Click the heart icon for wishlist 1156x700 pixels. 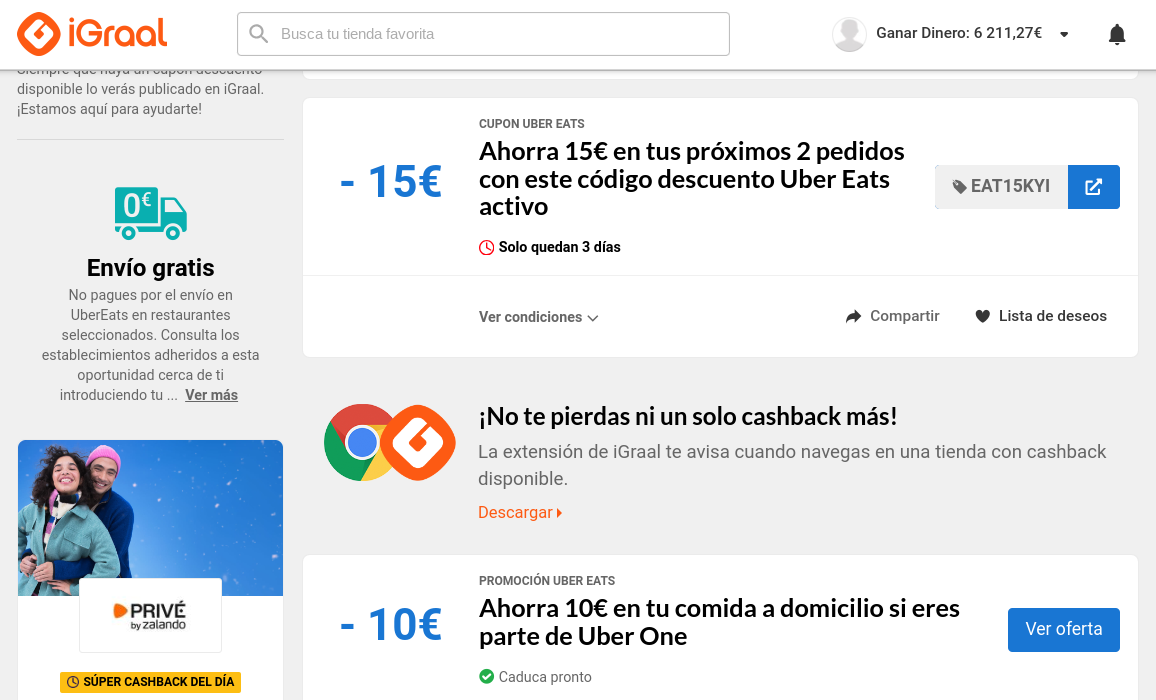(982, 317)
